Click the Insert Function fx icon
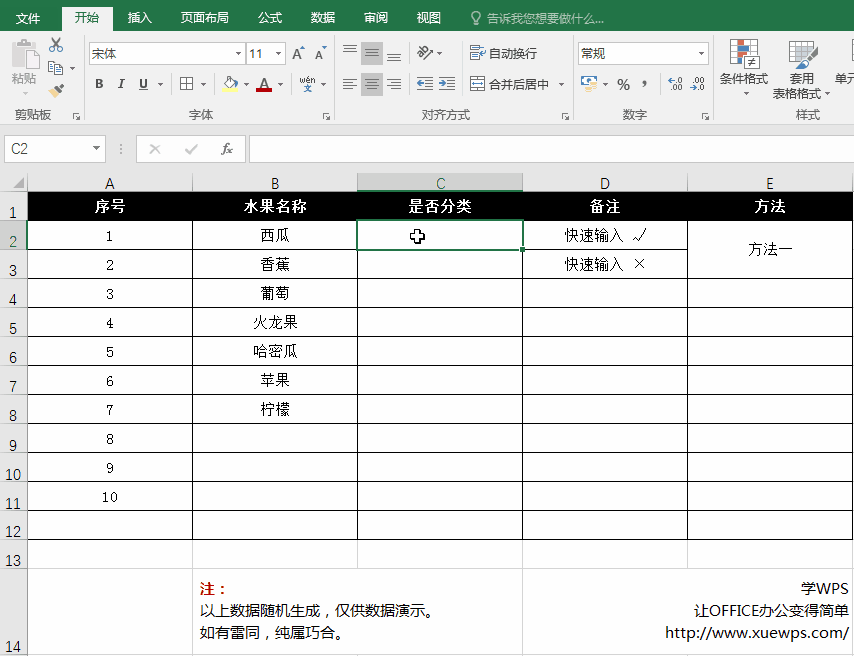 [227, 149]
